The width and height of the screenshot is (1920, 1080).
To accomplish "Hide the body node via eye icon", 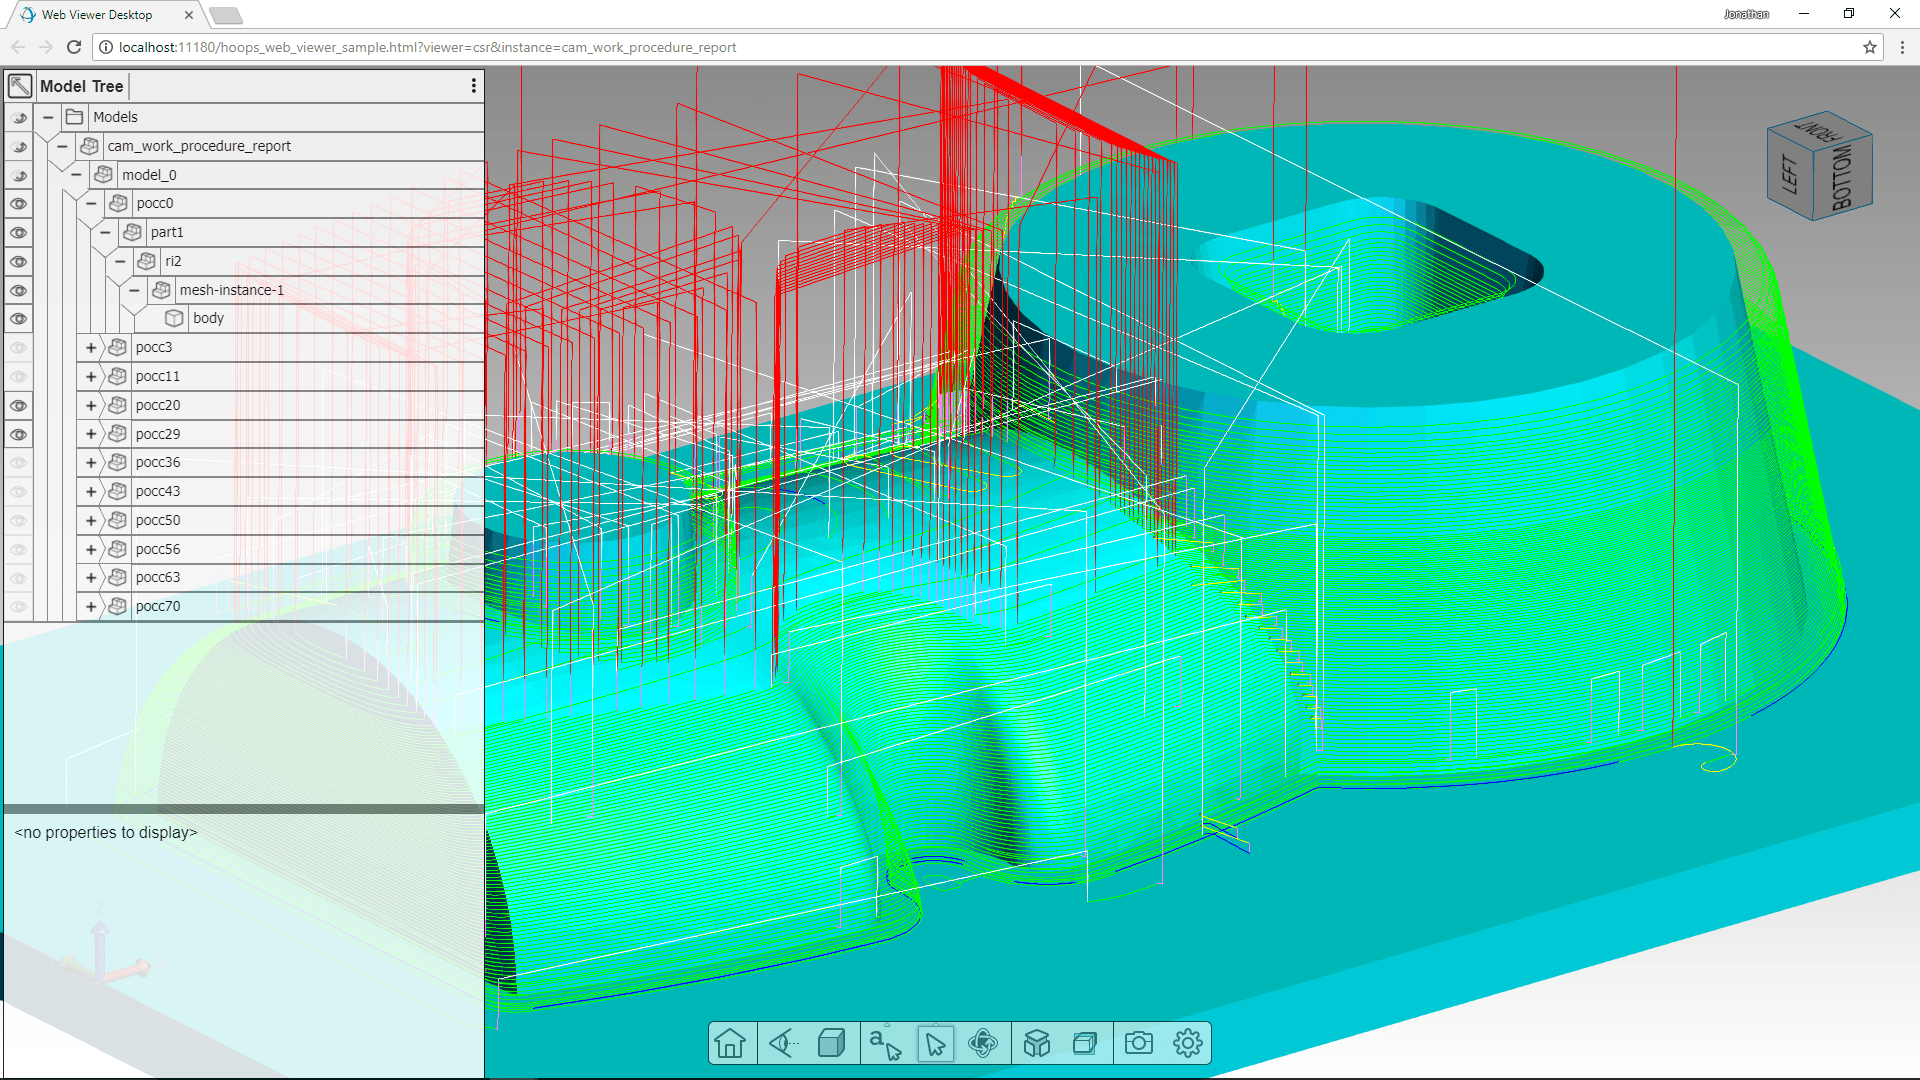I will coord(18,319).
